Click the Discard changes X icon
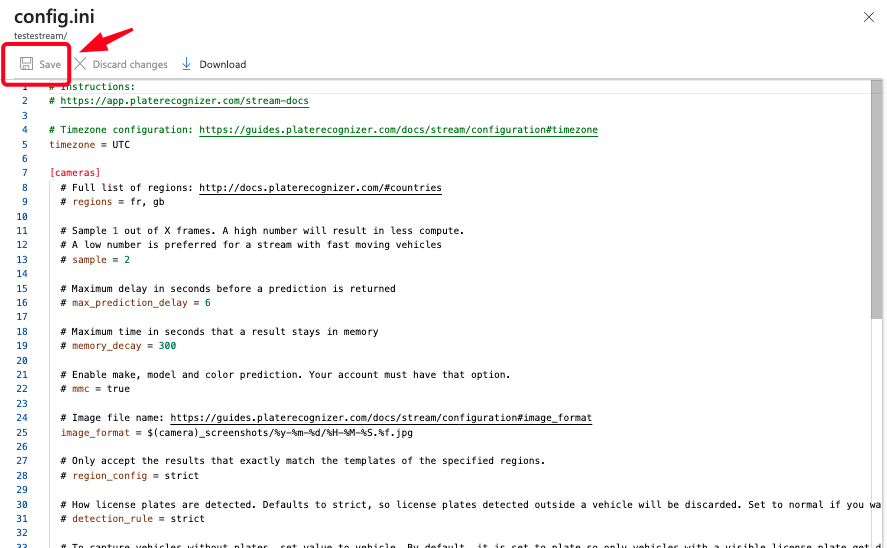 click(80, 64)
